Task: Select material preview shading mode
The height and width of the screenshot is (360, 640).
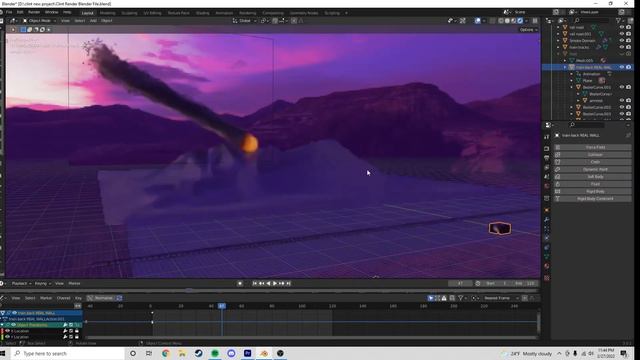Action: tap(513, 20)
